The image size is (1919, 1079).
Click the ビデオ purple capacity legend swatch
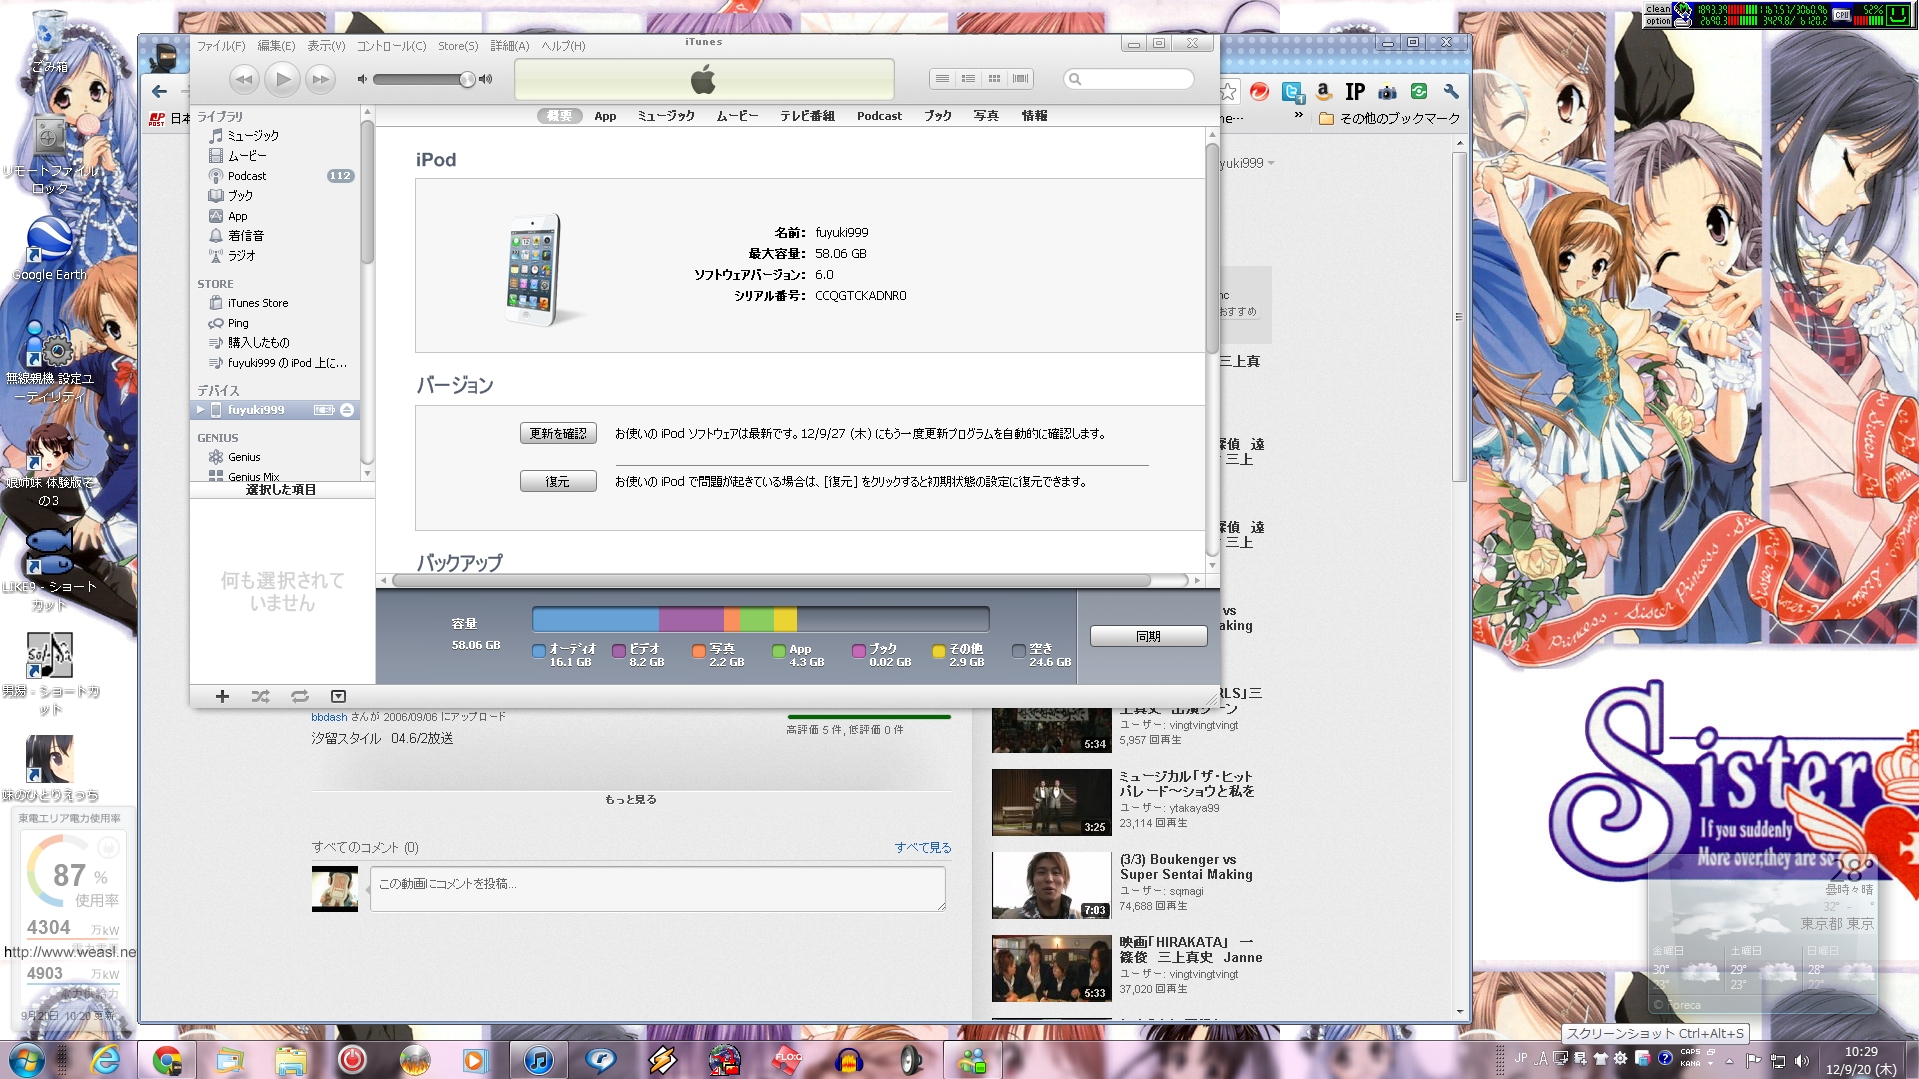click(619, 651)
